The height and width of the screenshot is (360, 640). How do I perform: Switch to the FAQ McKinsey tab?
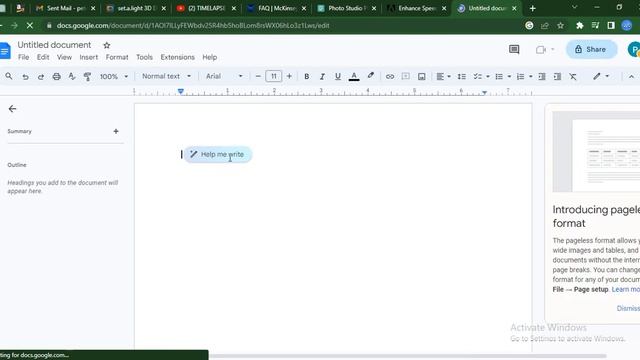(x=277, y=8)
